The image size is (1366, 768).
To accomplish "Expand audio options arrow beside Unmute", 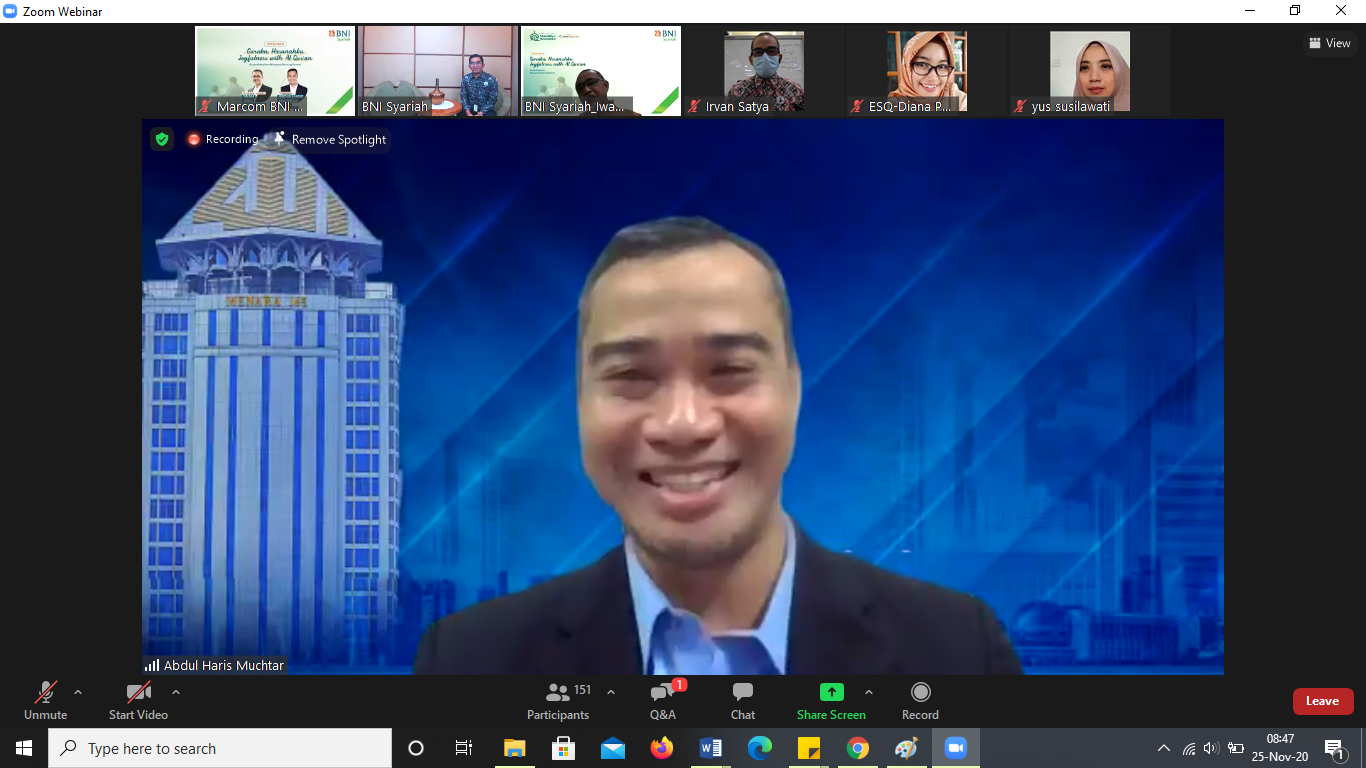I will 78,692.
